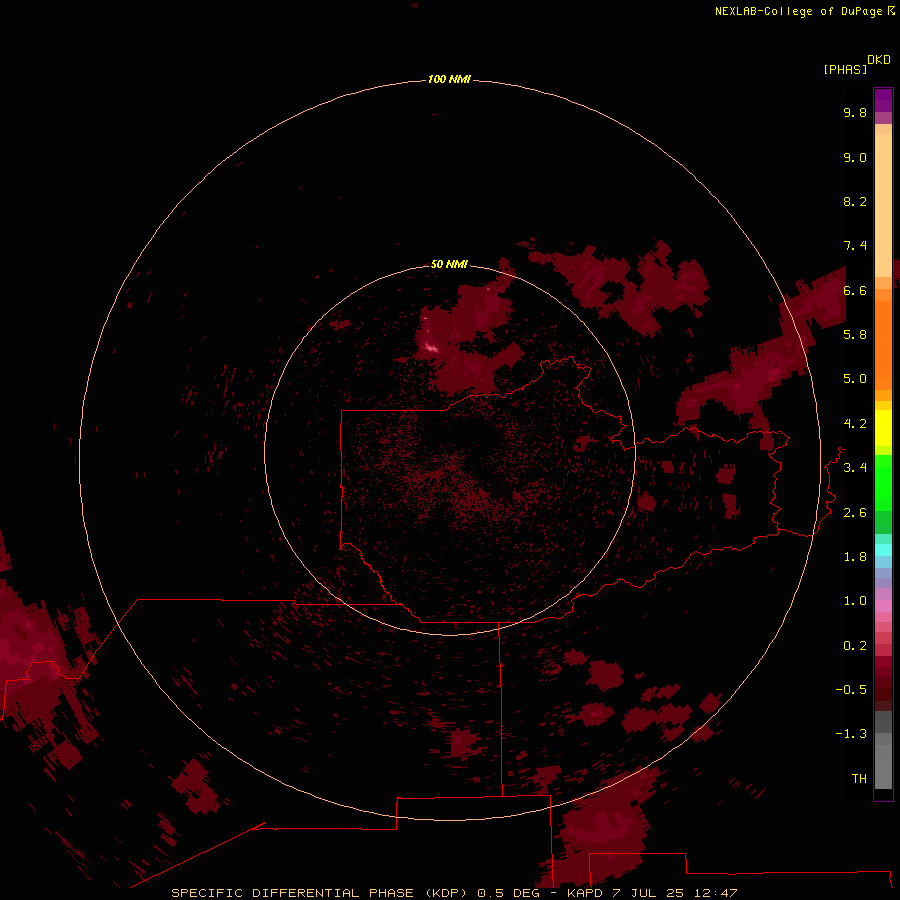This screenshot has width=900, height=900.
Task: Click the 1.8 value on the scale
Action: (855, 557)
